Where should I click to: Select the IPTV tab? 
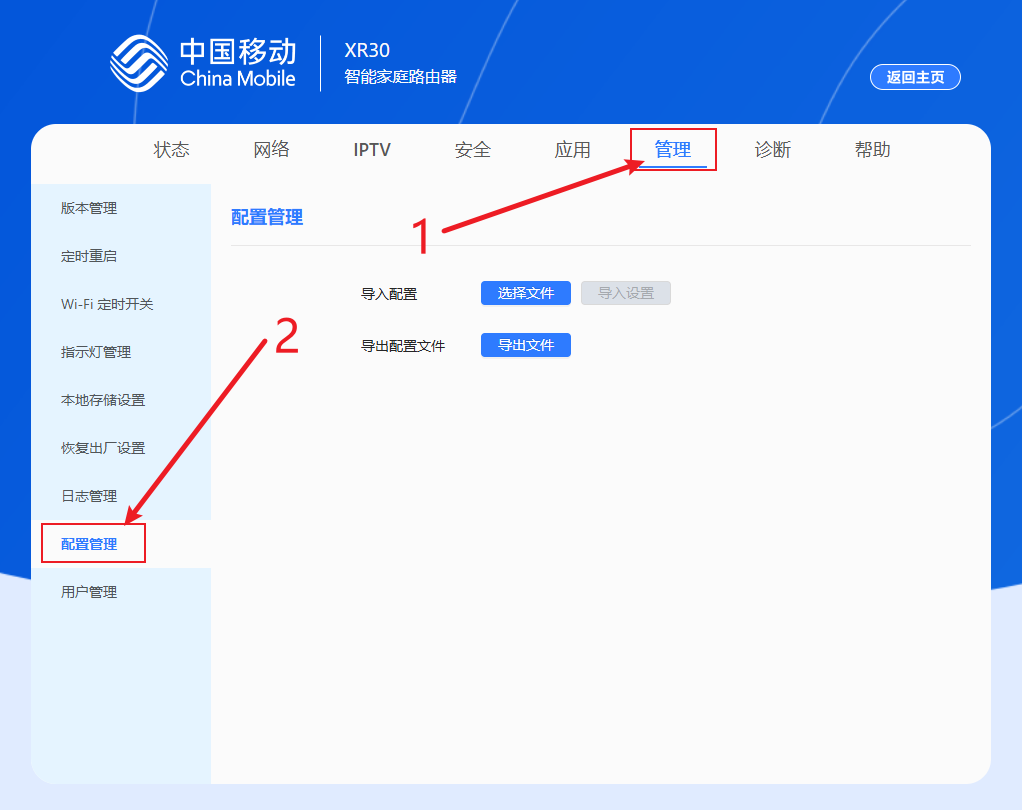pyautogui.click(x=372, y=149)
